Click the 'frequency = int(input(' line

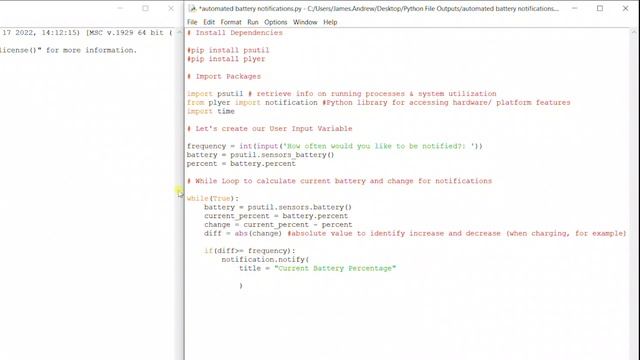point(335,146)
